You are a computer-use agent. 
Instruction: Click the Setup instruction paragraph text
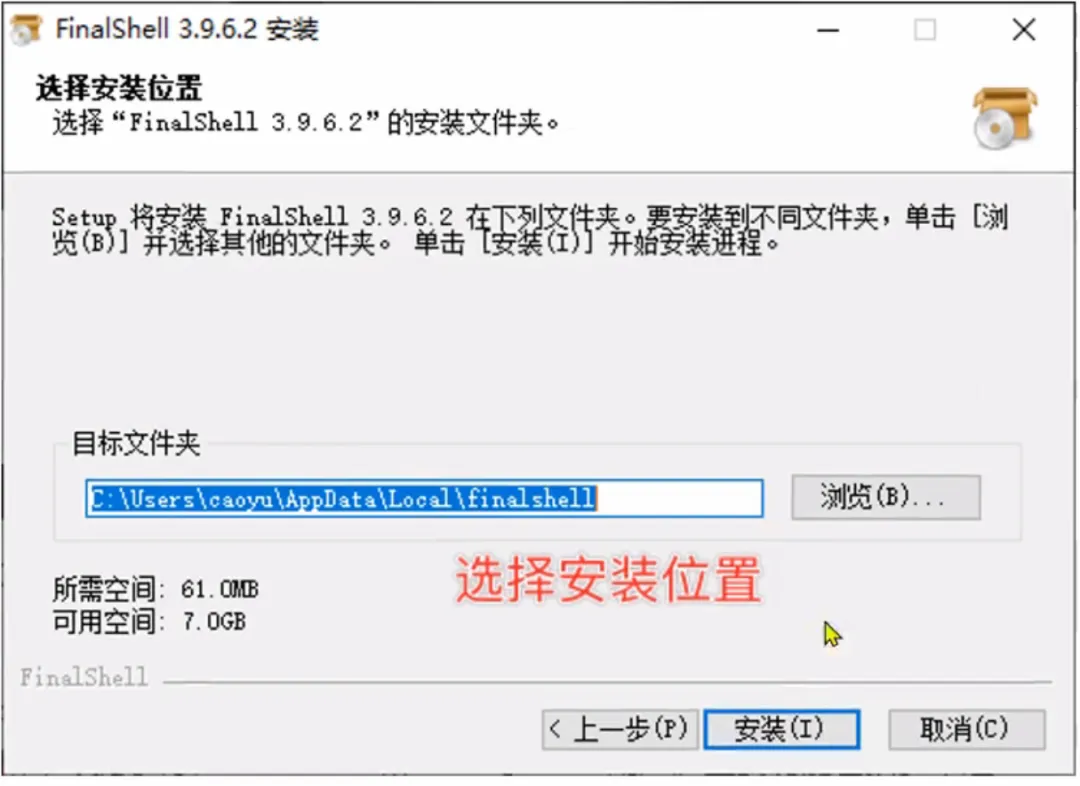[x=530, y=230]
